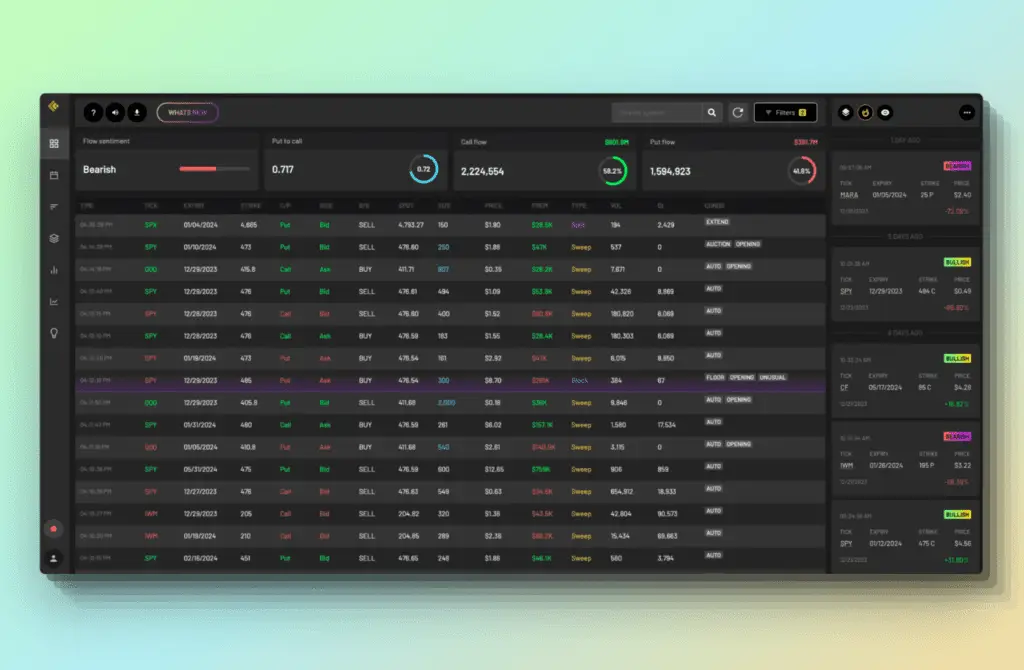This screenshot has width=1024, height=670.
Task: Open the calendar icon in sidebar
Action: tap(54, 175)
